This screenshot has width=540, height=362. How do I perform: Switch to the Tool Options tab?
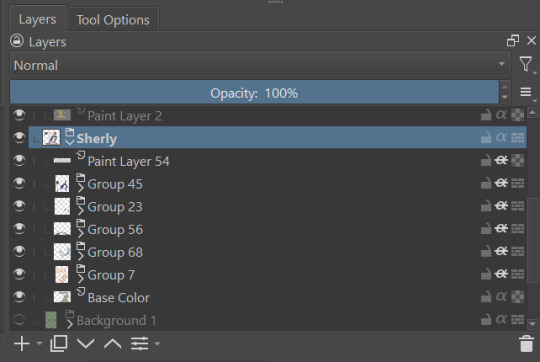pyautogui.click(x=113, y=20)
